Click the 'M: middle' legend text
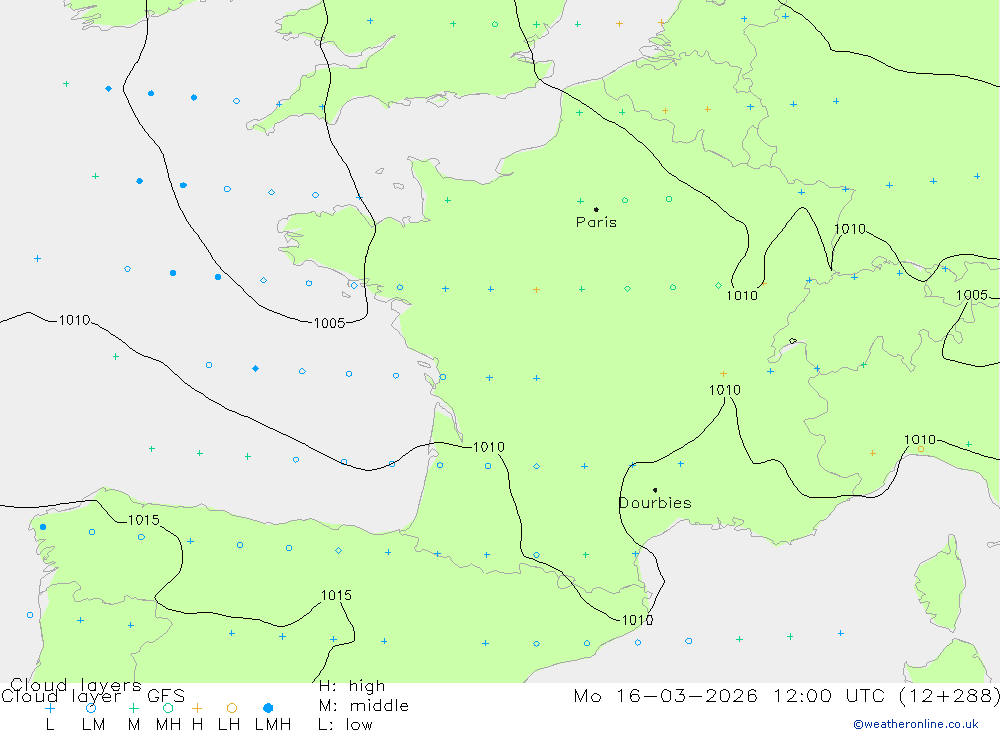Viewport: 1000px width, 733px height. pos(364,706)
